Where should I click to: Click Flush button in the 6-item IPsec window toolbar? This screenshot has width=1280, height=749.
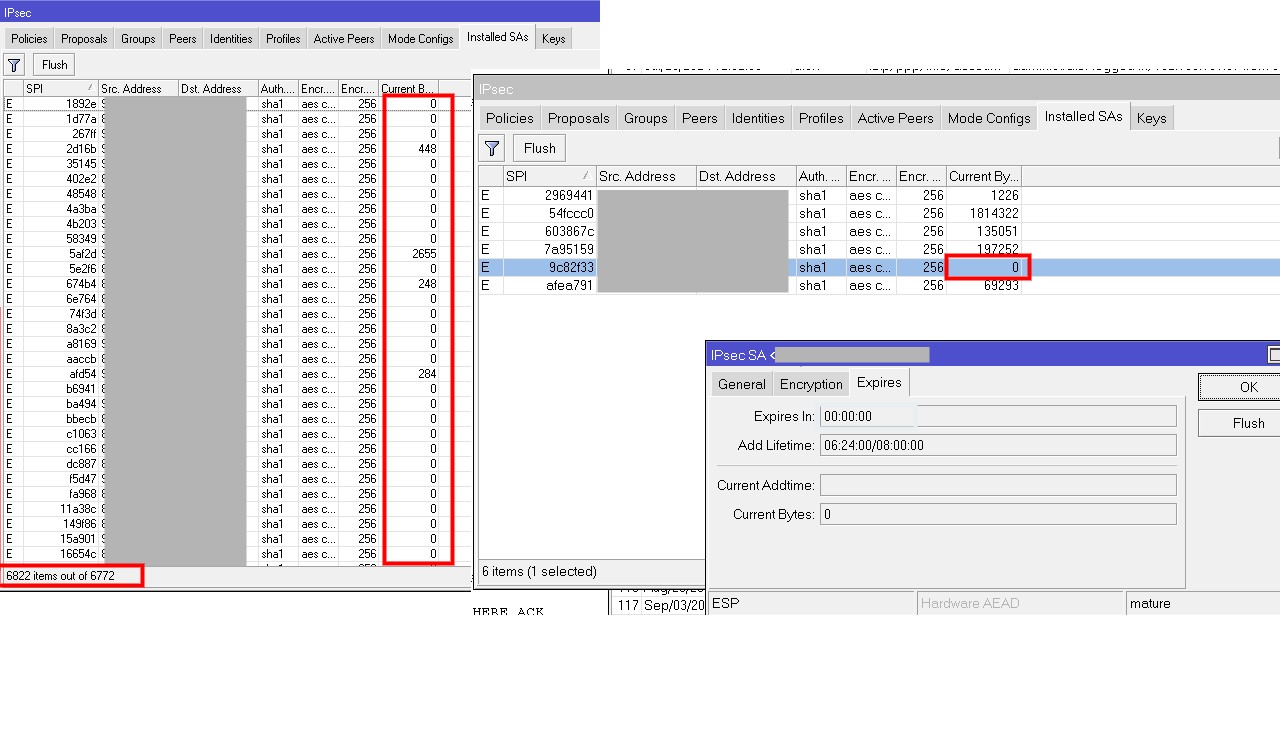tap(540, 148)
